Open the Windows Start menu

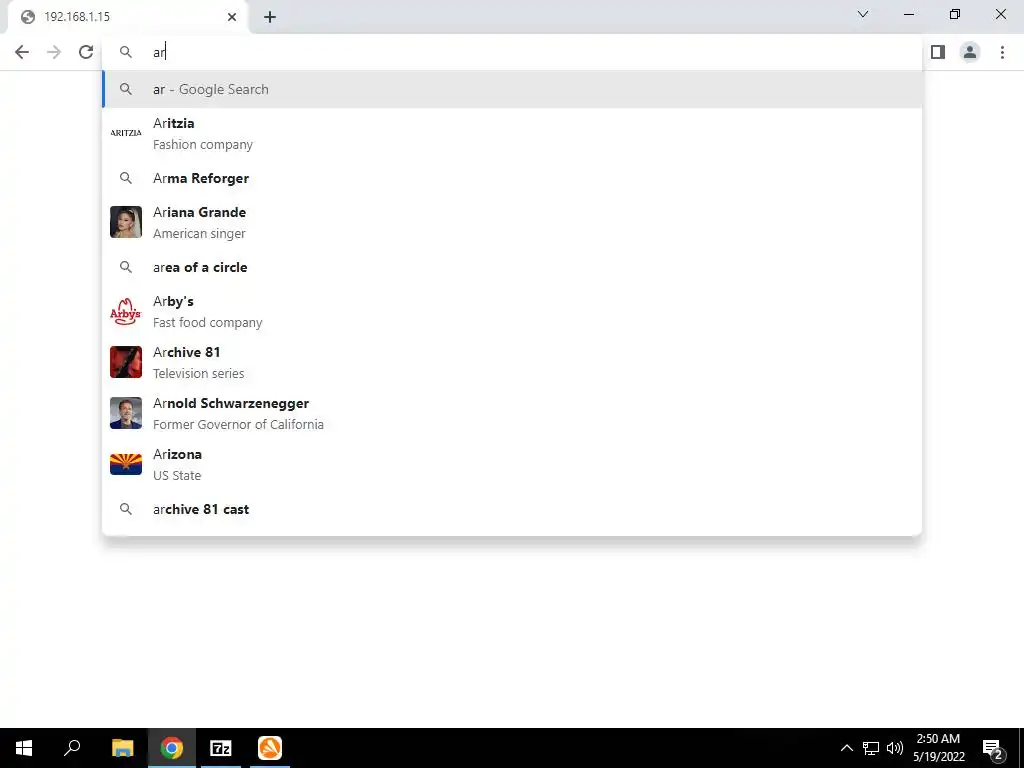24,748
